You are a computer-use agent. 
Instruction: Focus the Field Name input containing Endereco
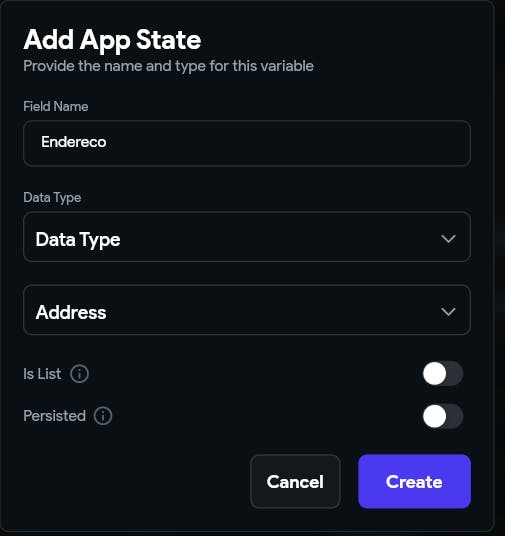247,143
